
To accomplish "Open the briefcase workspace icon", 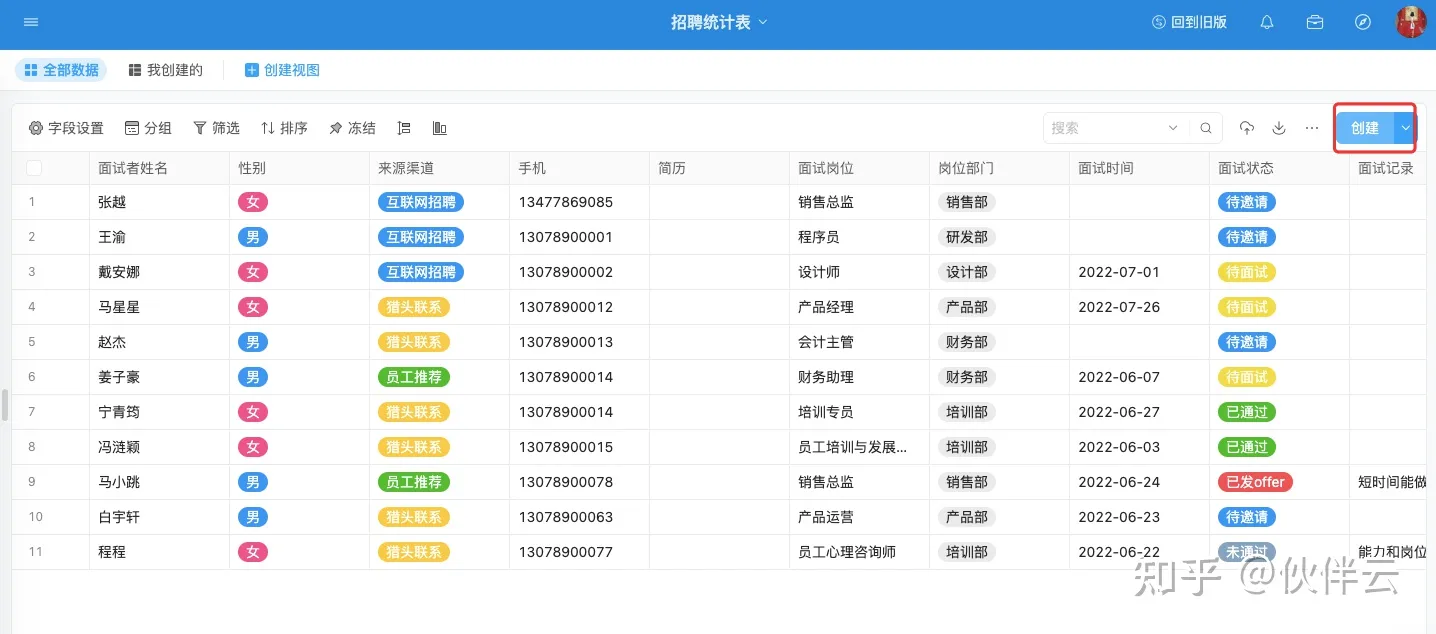I will (1315, 22).
